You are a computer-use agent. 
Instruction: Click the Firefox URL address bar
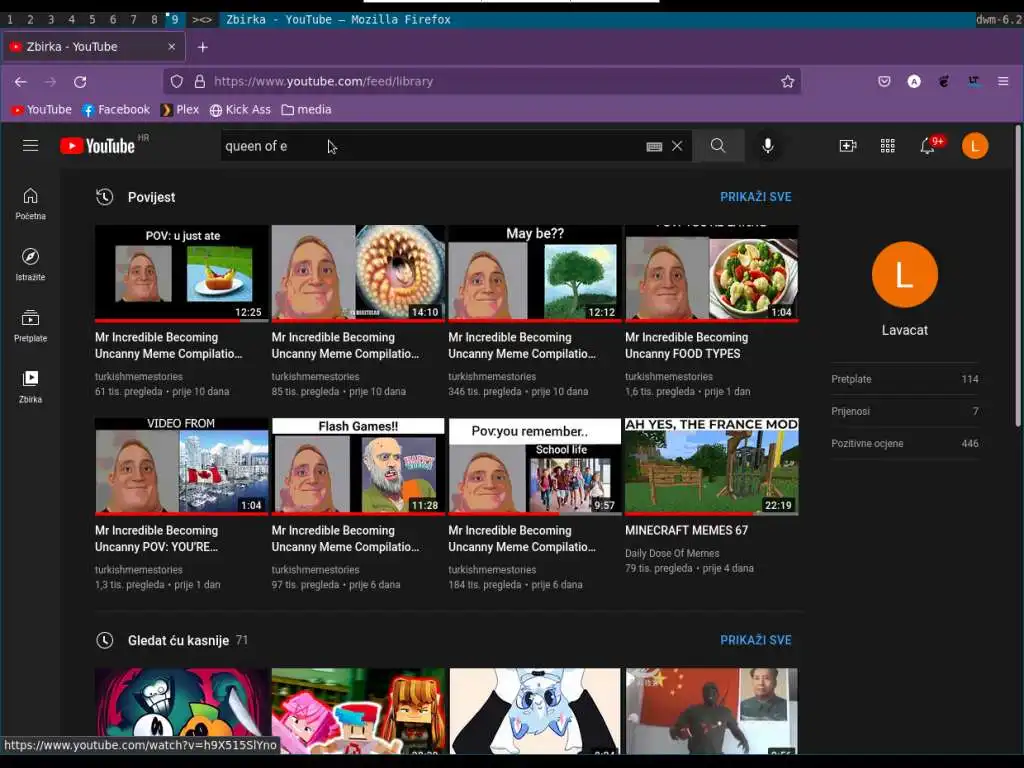tap(483, 82)
